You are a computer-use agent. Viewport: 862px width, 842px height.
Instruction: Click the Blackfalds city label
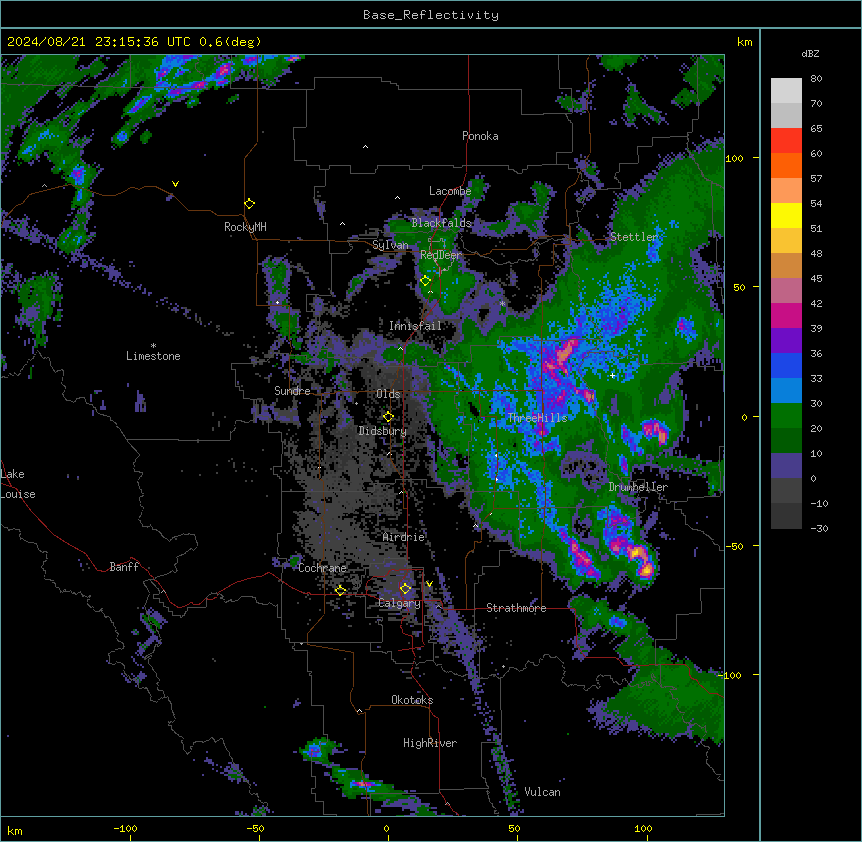[441, 223]
